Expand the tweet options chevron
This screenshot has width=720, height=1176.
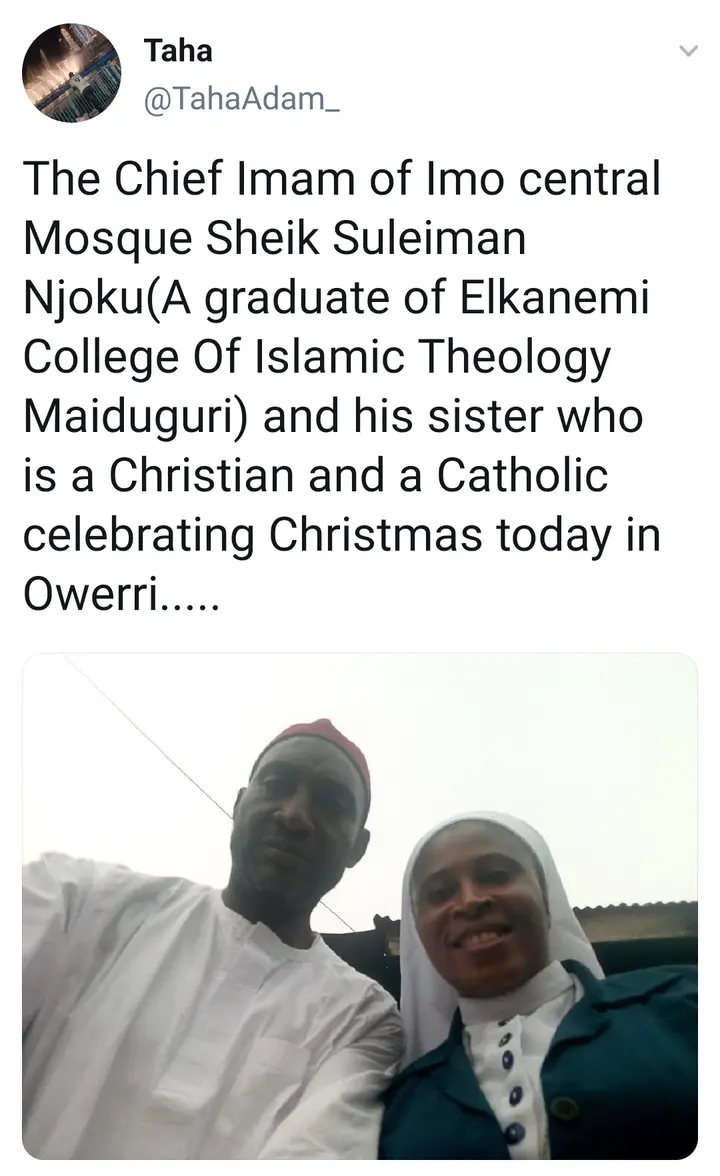tap(688, 51)
